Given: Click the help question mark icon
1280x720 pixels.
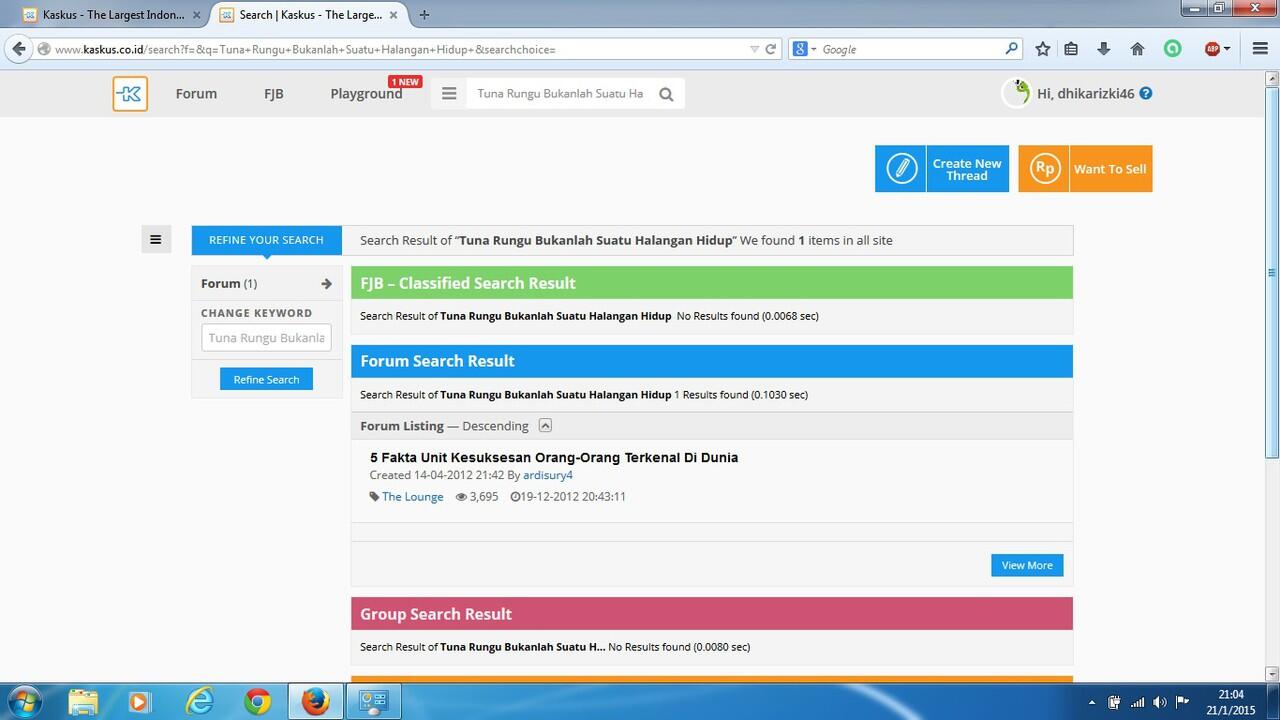Looking at the screenshot, I should (x=1146, y=93).
